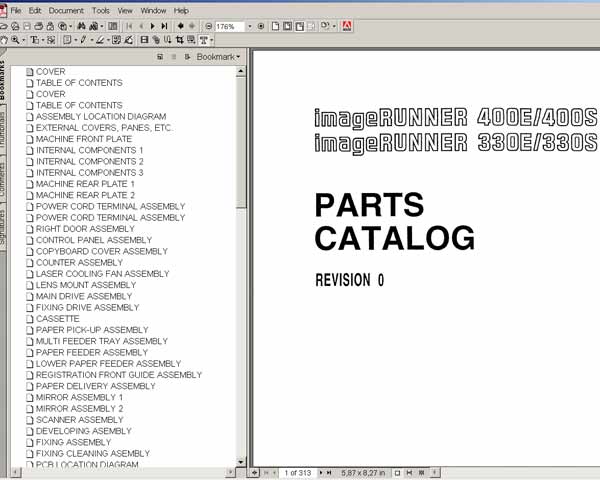This screenshot has height=480, width=600.
Task: Toggle navigation pane button in status bar
Action: coord(254,473)
